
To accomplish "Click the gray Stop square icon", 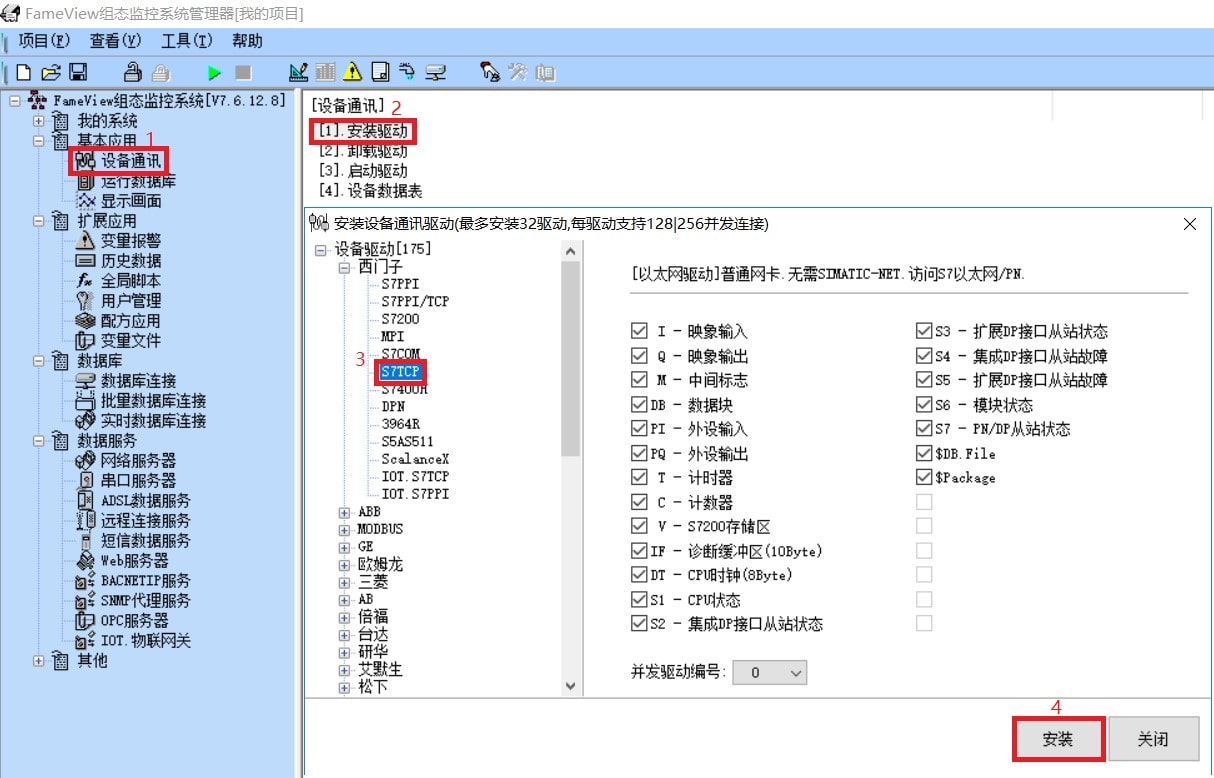I will pos(242,73).
